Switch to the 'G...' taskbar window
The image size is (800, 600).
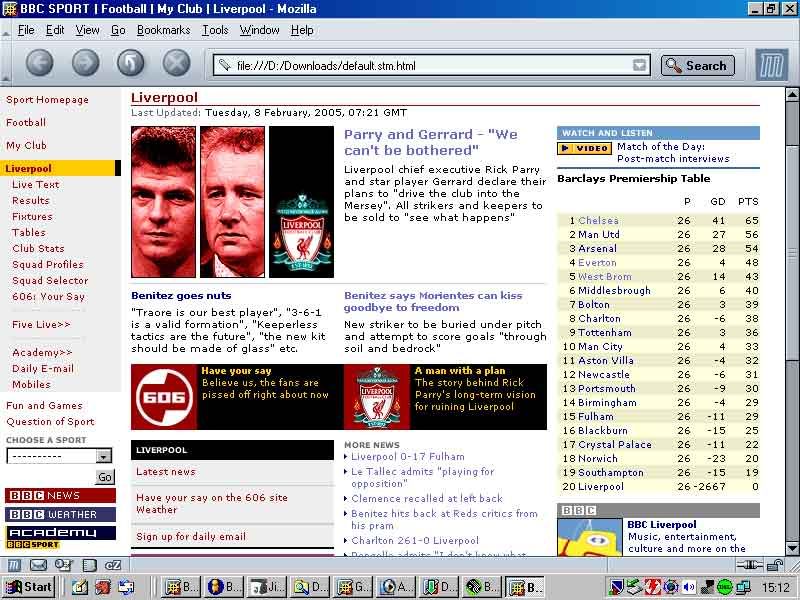(354, 587)
